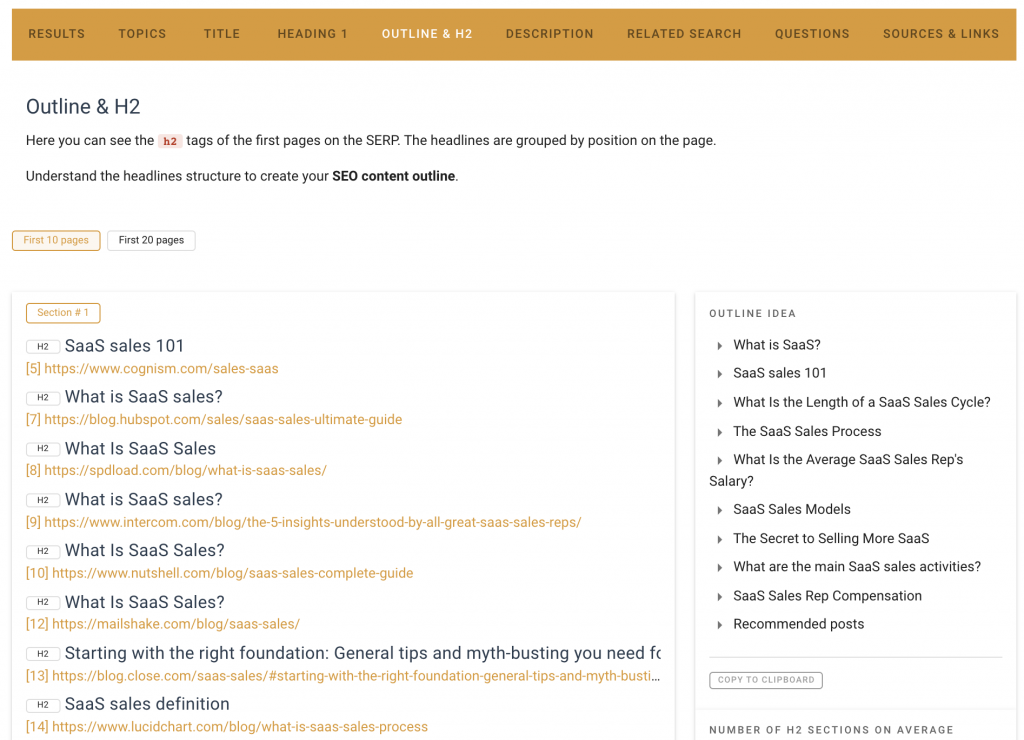Open the Sources & Links tab
1024x740 pixels.
click(x=940, y=34)
